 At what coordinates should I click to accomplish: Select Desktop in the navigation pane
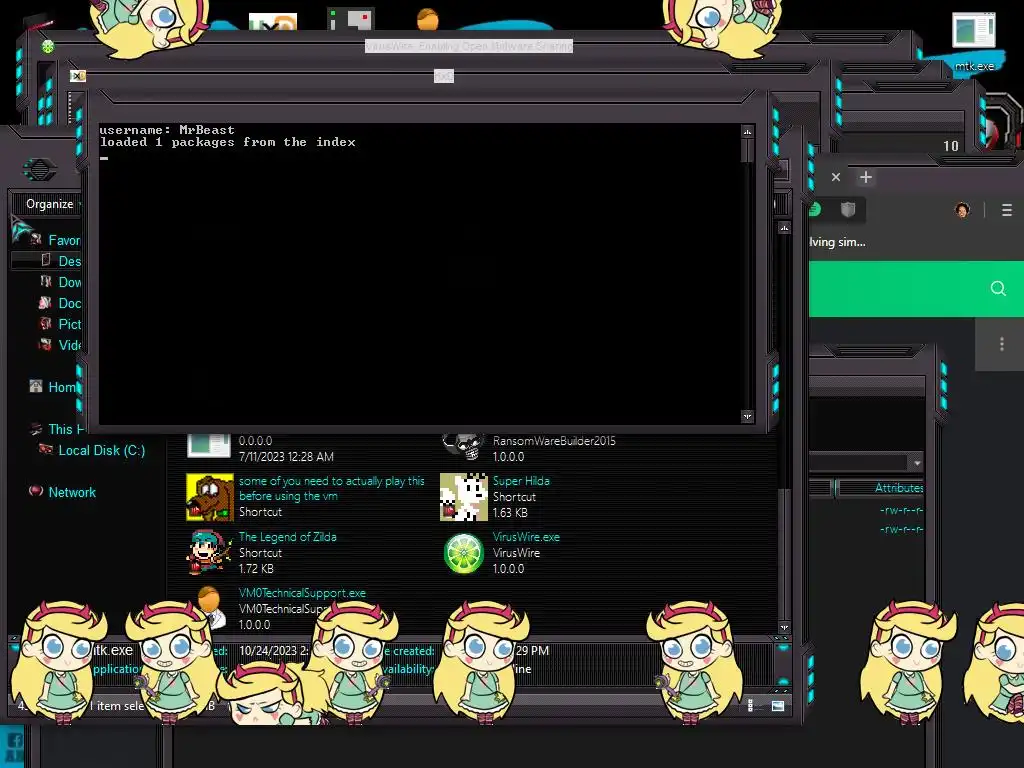(x=69, y=261)
